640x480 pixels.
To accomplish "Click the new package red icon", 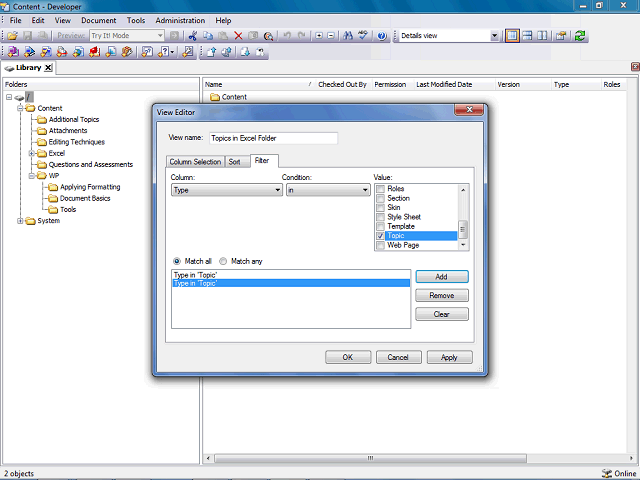I will point(95,52).
